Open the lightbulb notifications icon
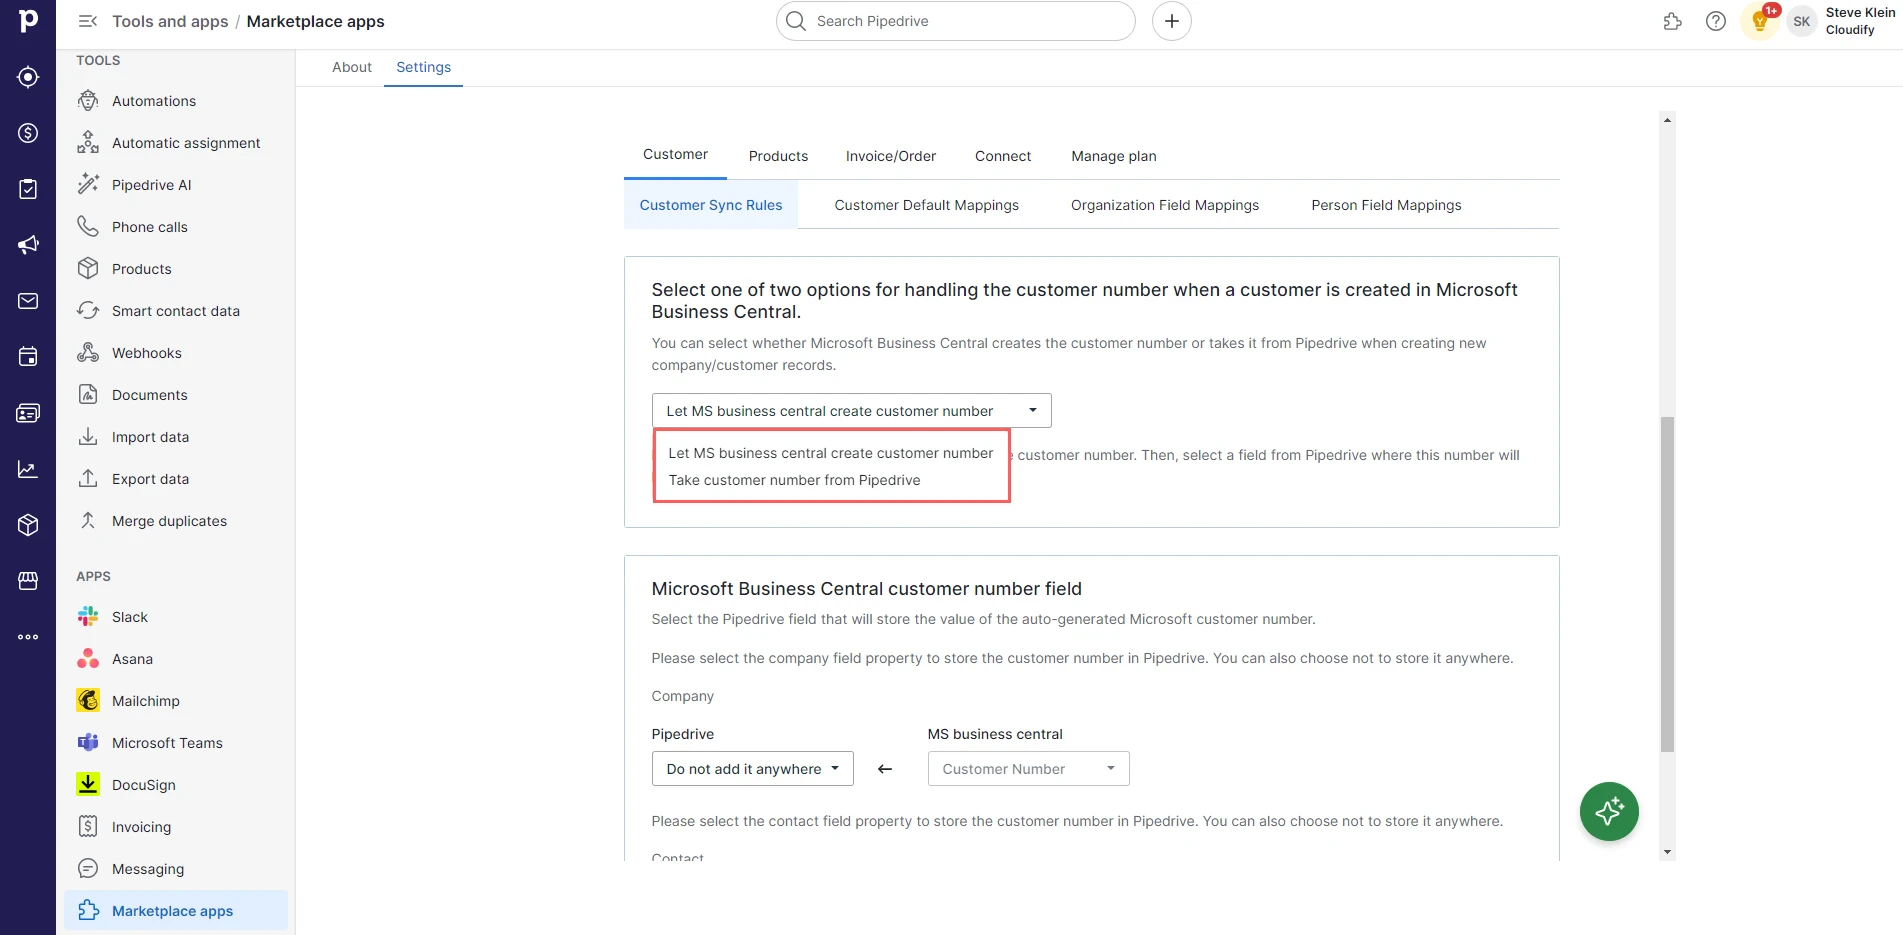The height and width of the screenshot is (935, 1903). [1760, 21]
